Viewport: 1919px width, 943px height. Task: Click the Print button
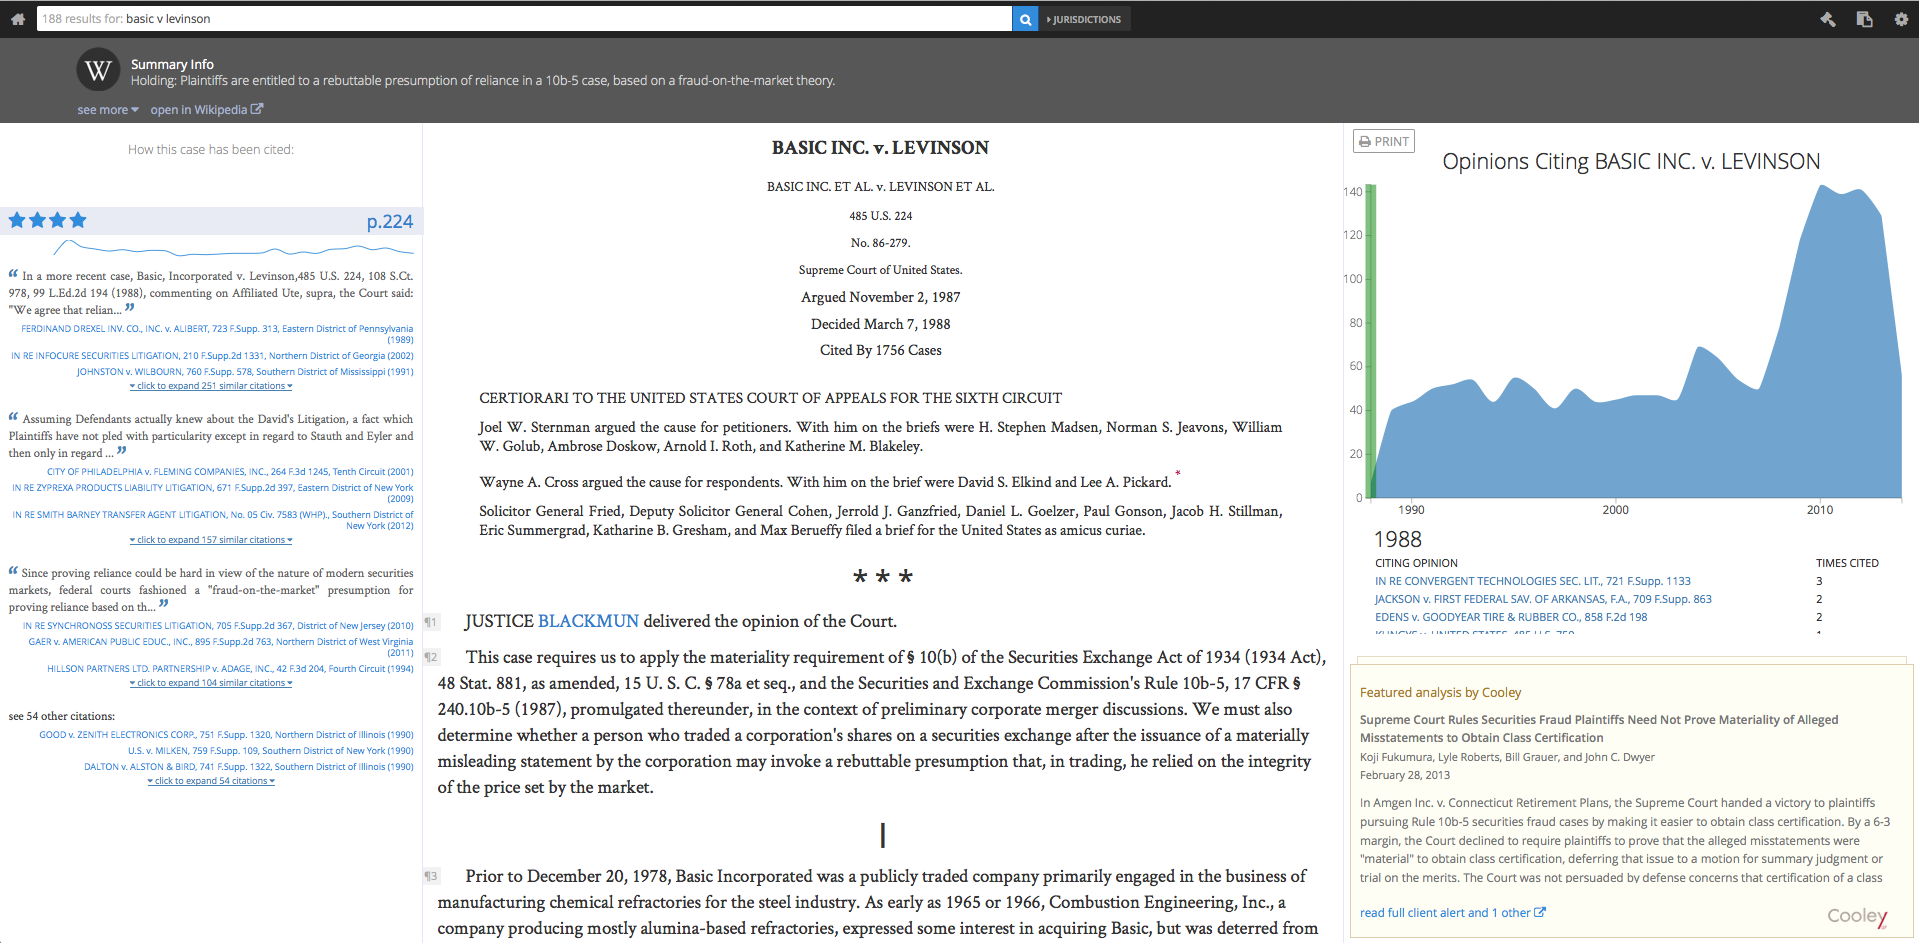pos(1384,141)
